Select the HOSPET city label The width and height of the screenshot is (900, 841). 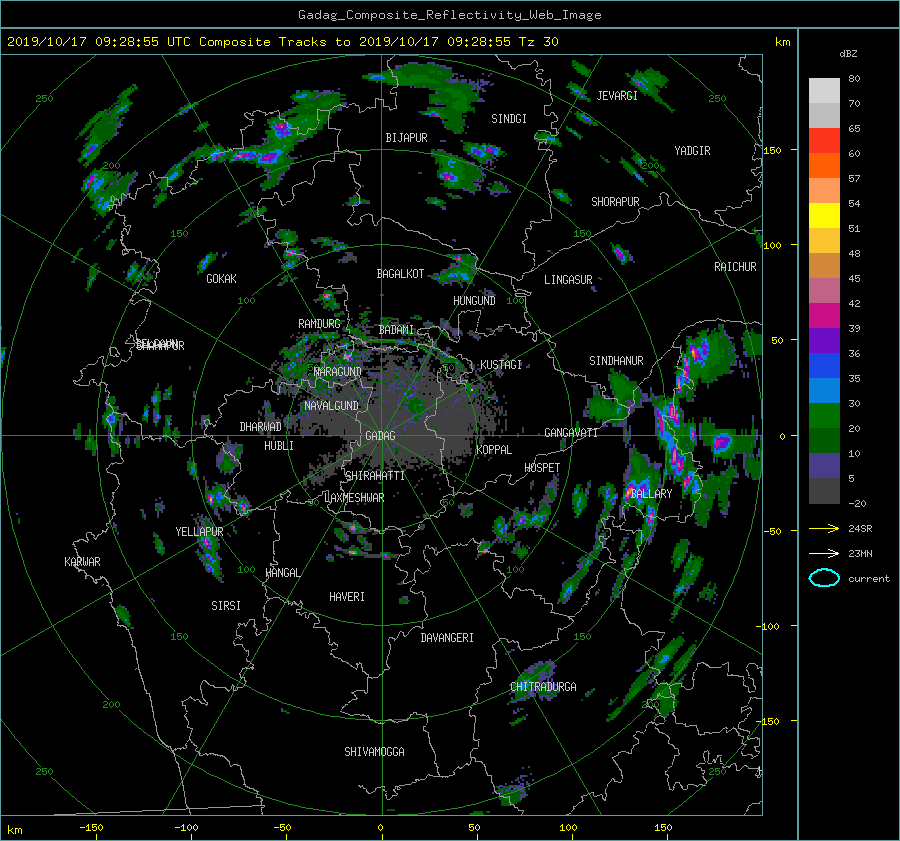542,468
